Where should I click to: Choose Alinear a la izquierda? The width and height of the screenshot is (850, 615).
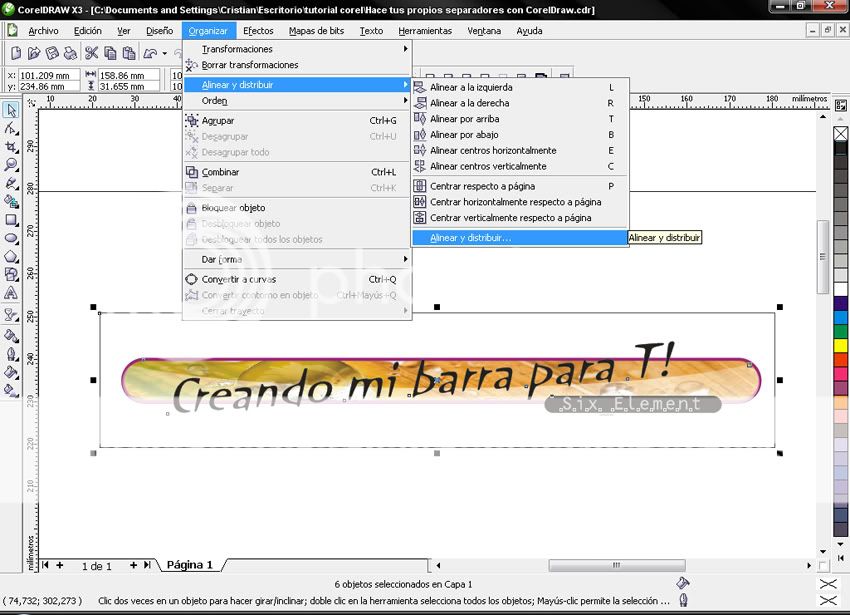pyautogui.click(x=520, y=87)
